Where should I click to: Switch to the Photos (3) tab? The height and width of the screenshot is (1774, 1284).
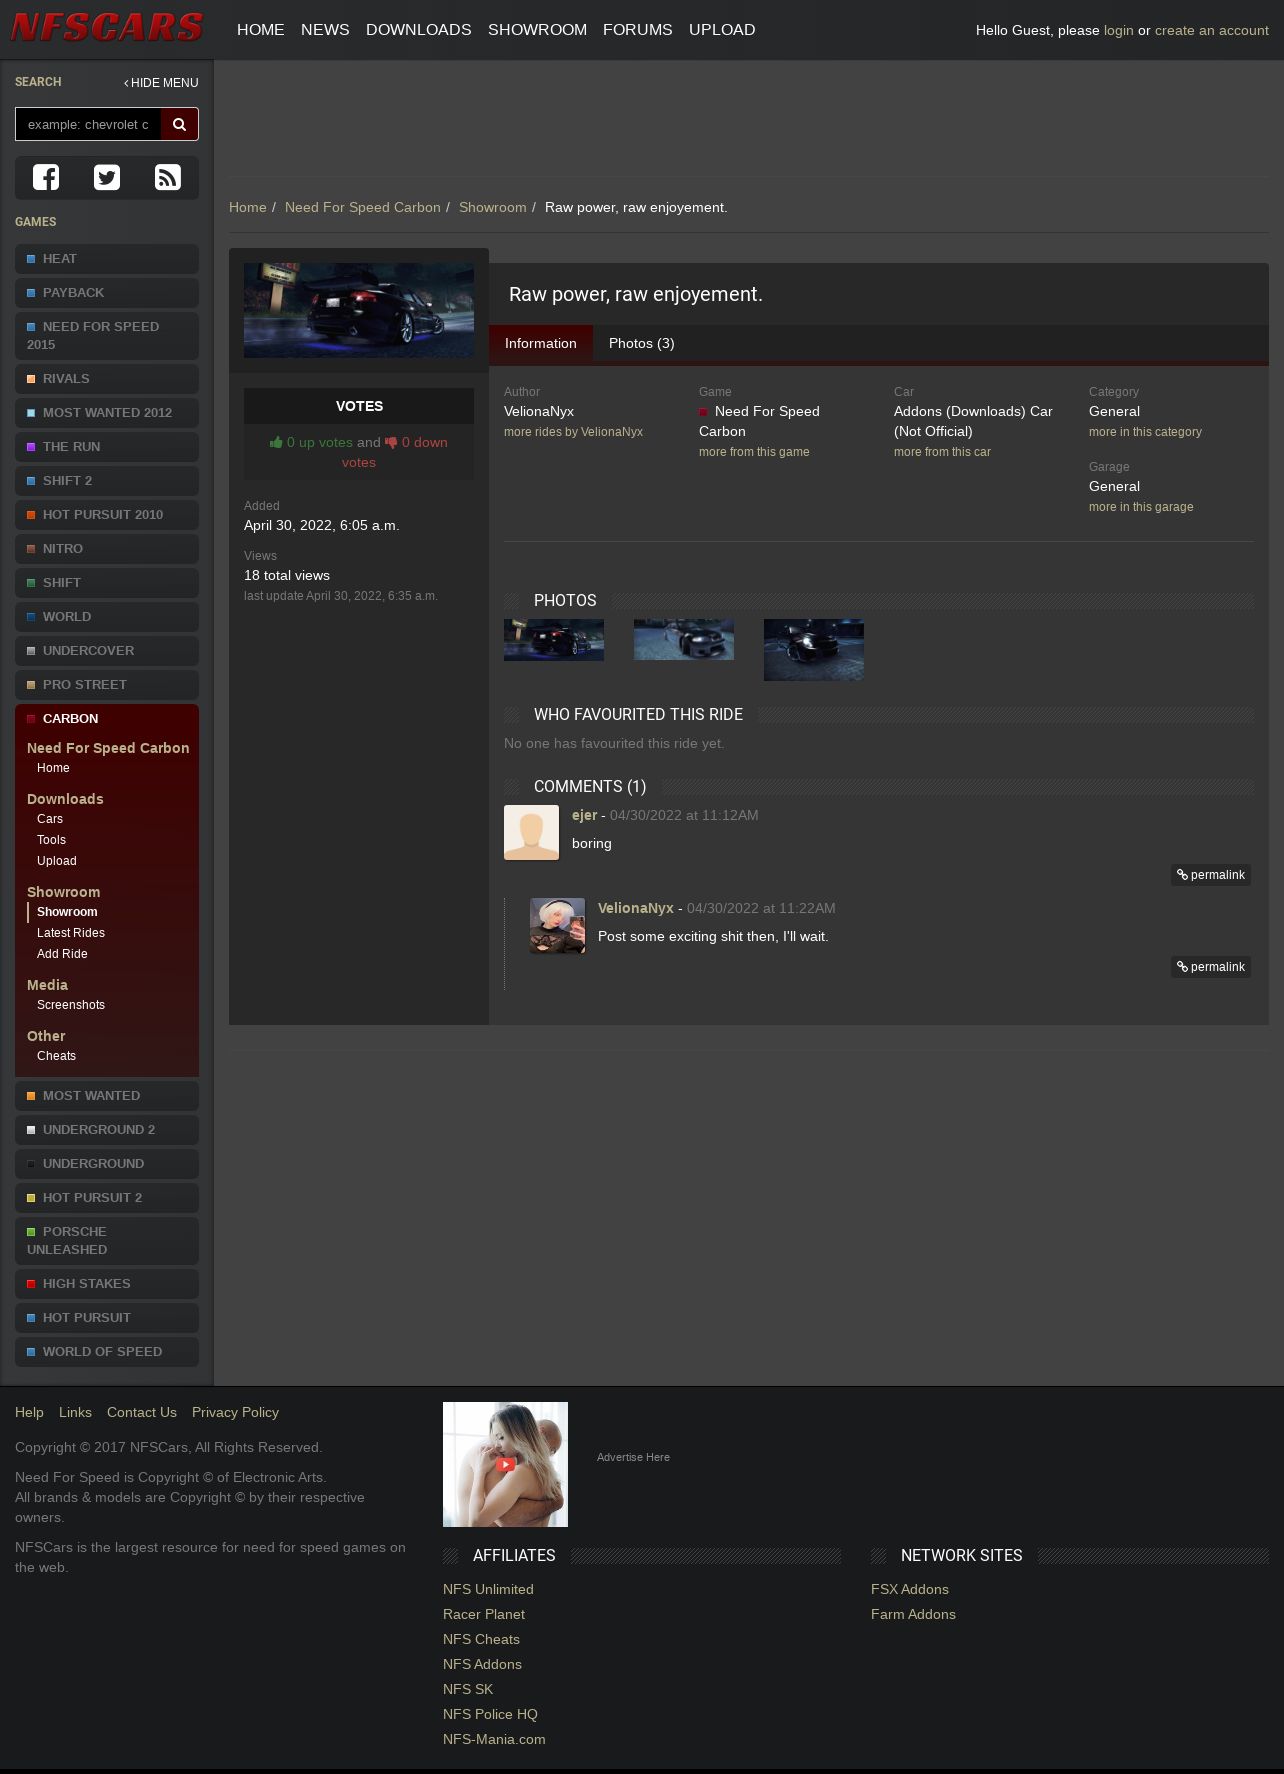pos(642,343)
